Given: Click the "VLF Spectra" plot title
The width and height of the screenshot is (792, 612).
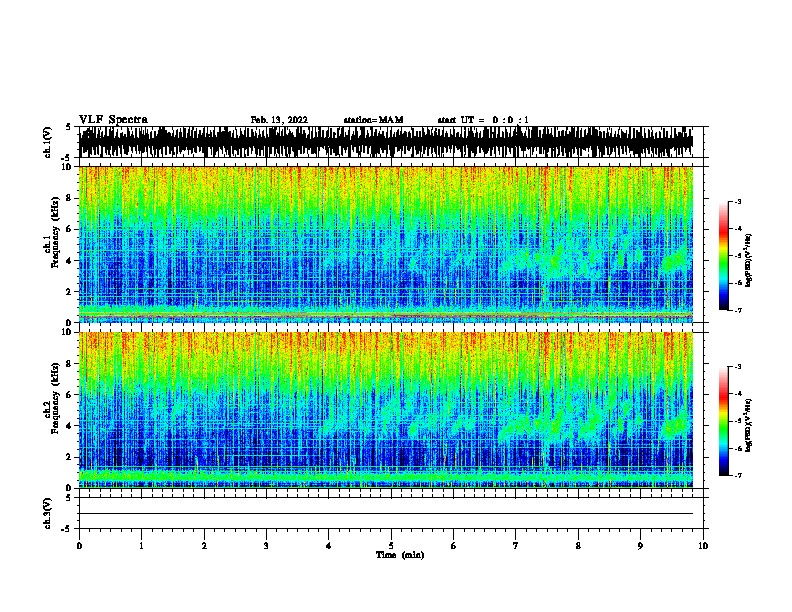Looking at the screenshot, I should 113,120.
